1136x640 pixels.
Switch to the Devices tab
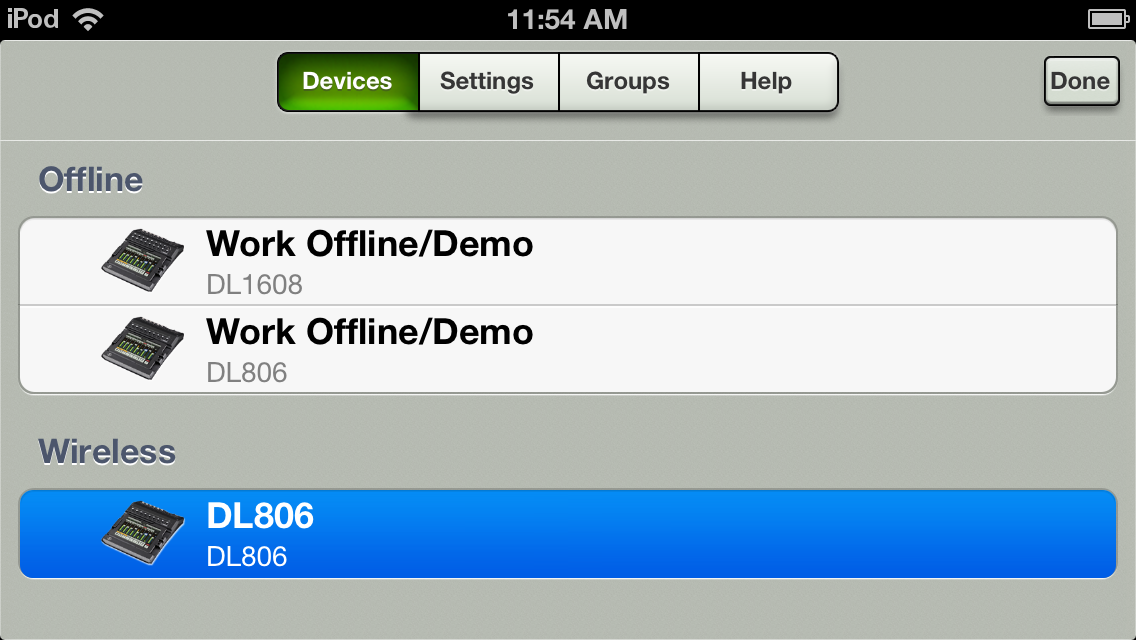tap(348, 81)
